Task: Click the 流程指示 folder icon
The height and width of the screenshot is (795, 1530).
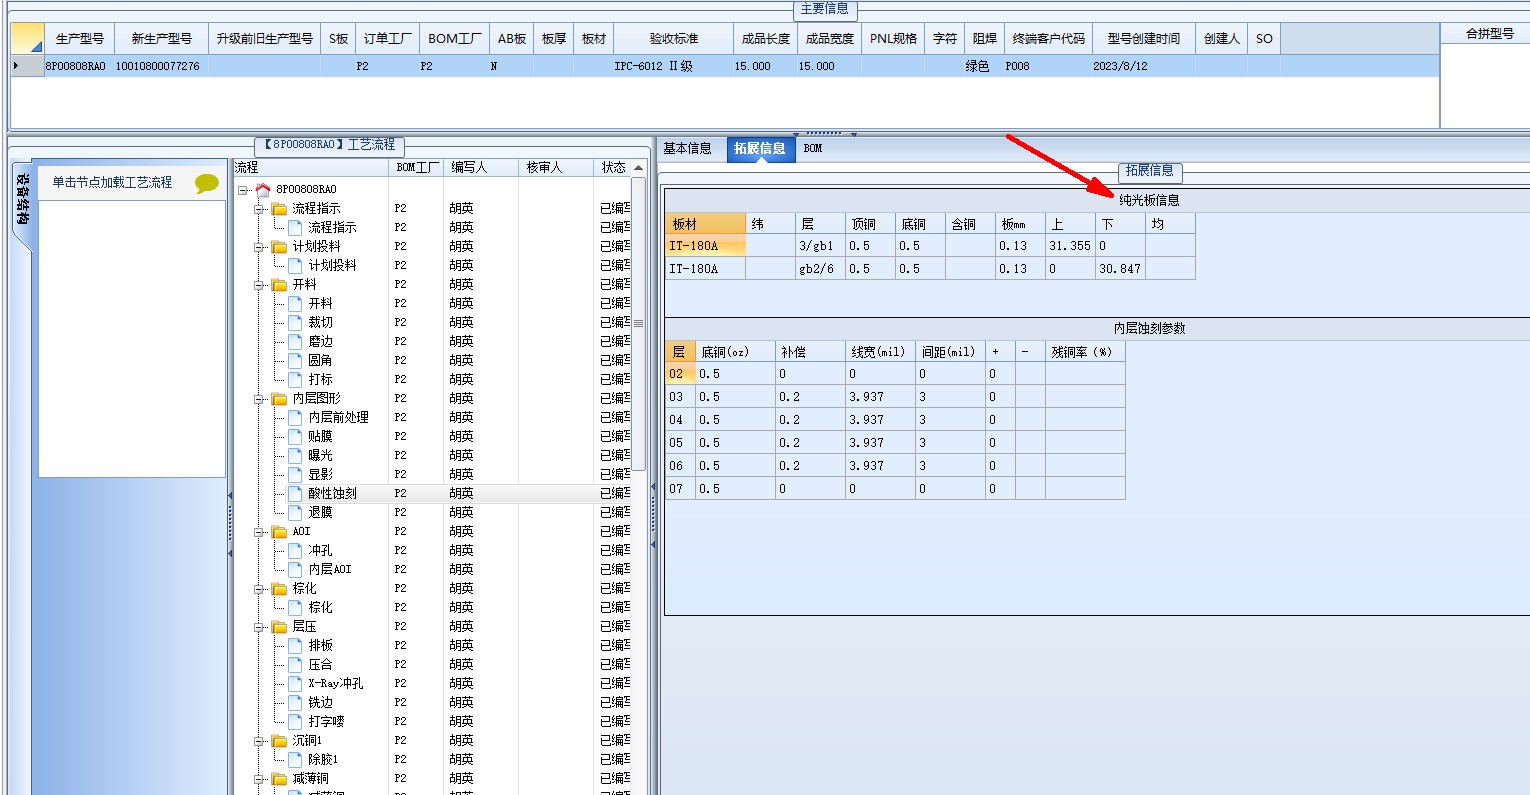Action: [x=279, y=209]
